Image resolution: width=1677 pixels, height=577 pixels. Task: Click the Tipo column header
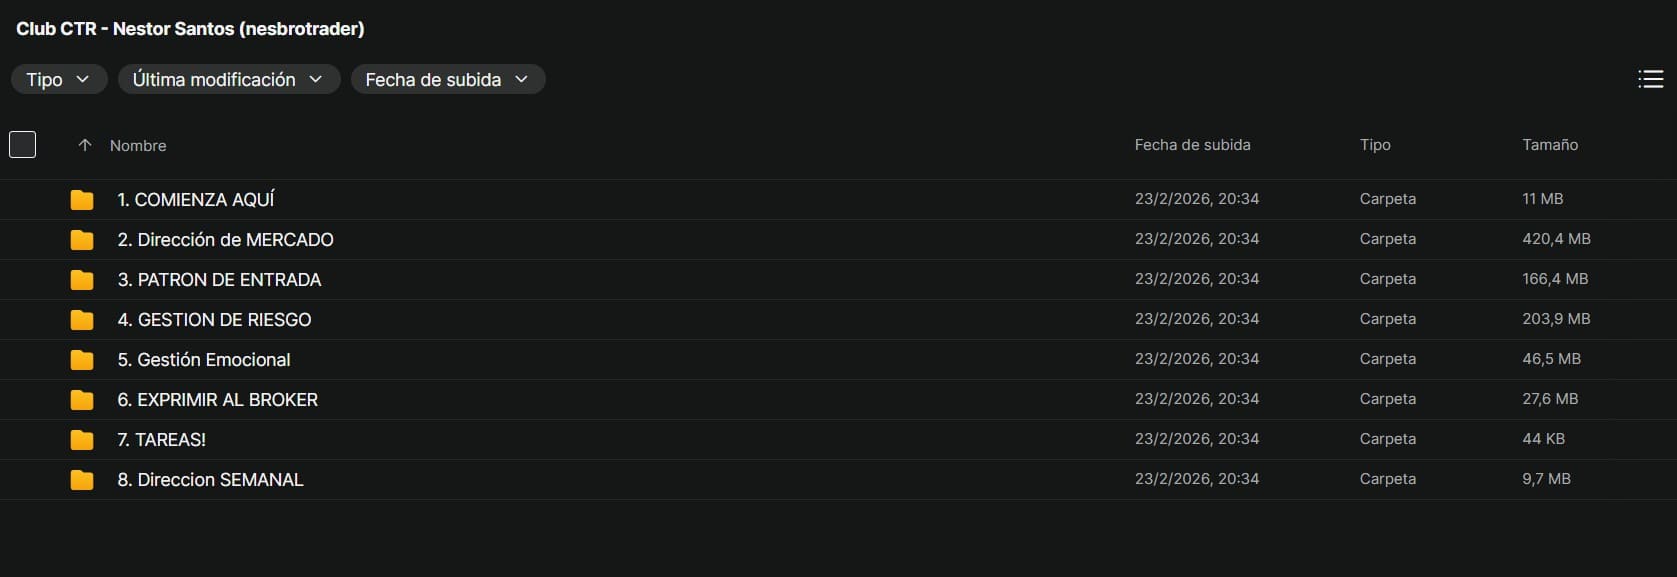click(x=1375, y=145)
